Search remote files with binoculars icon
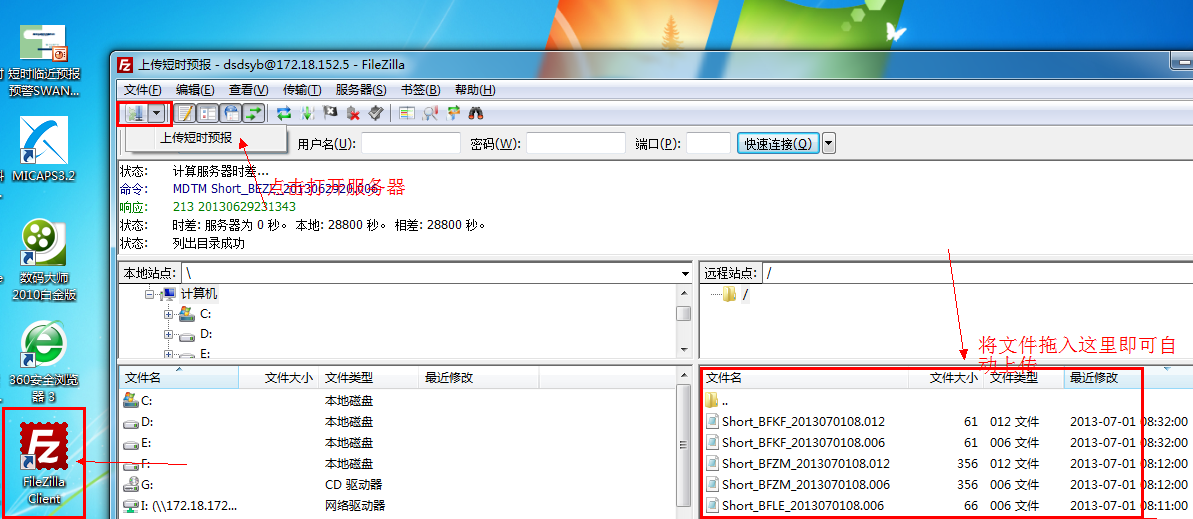Screen dimensions: 1193x519 pyautogui.click(x=476, y=113)
